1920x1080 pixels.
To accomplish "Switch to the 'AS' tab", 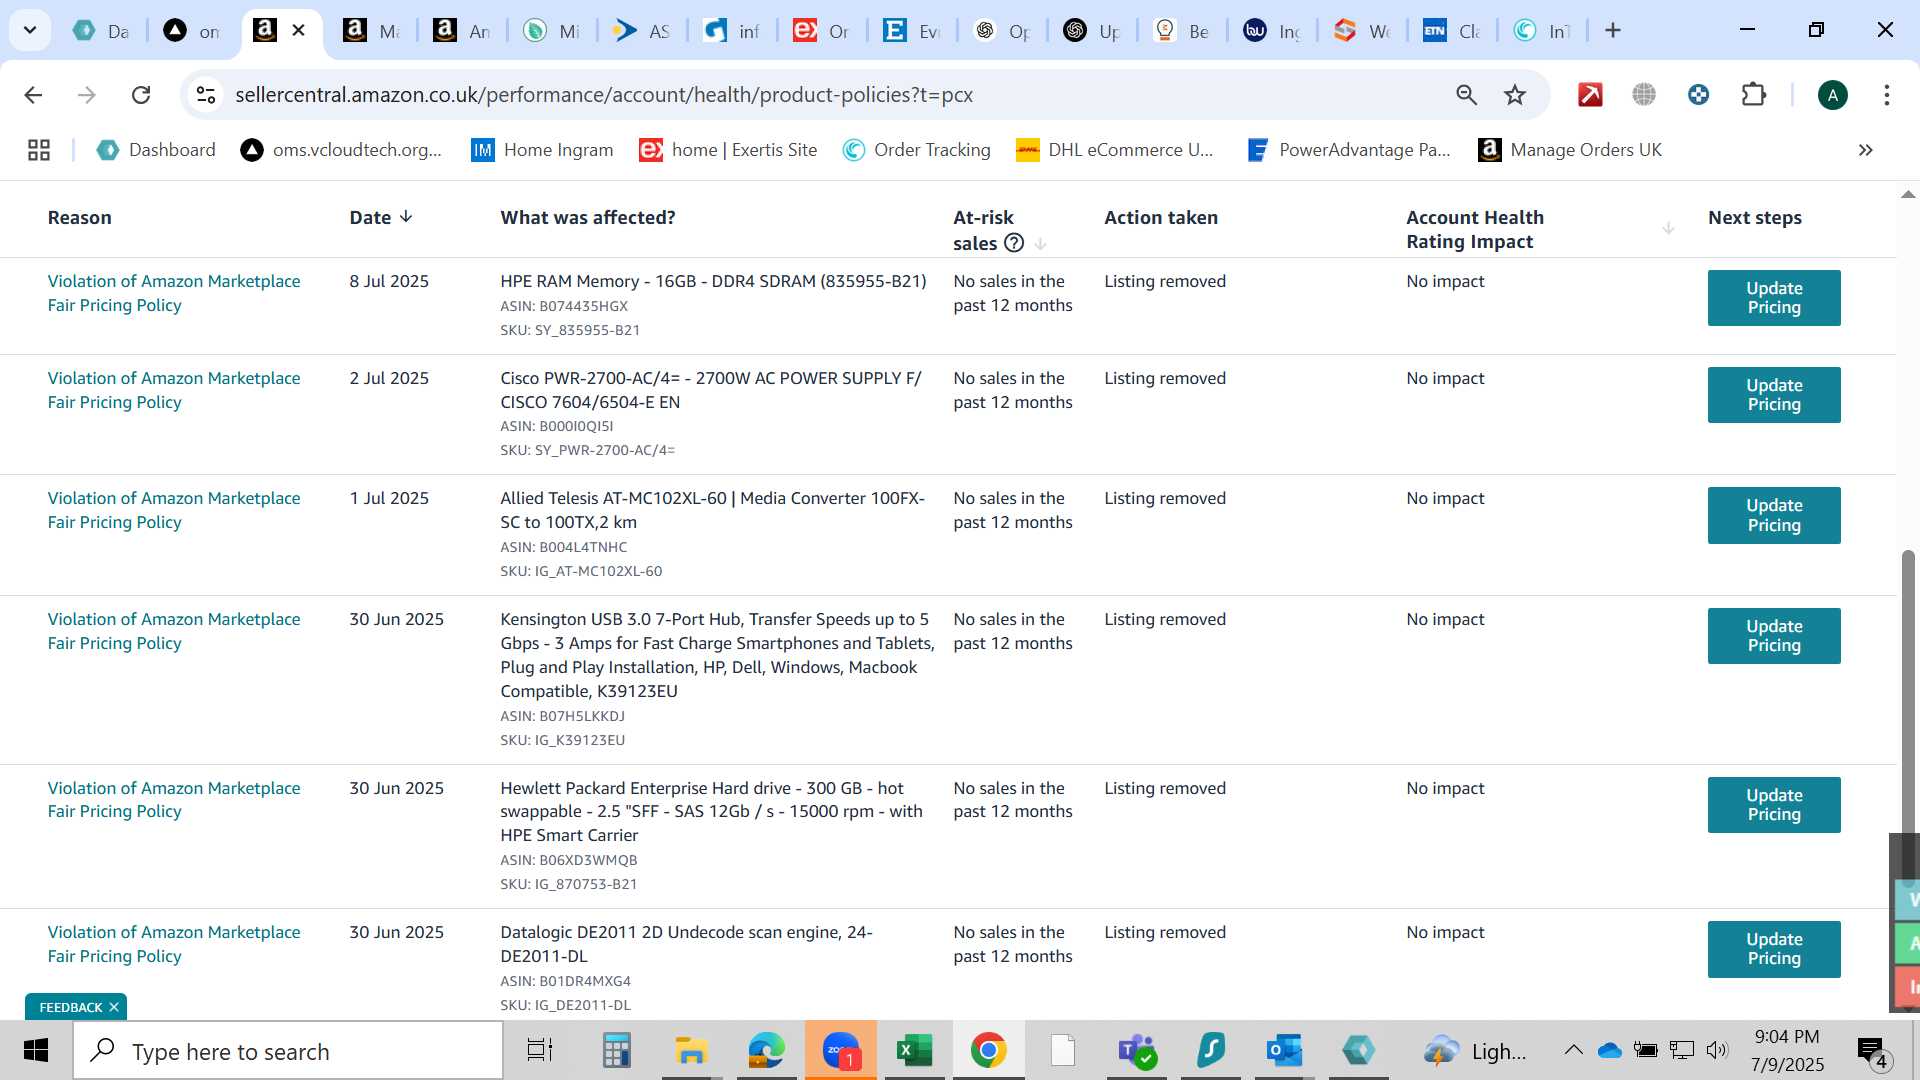I will (x=643, y=31).
